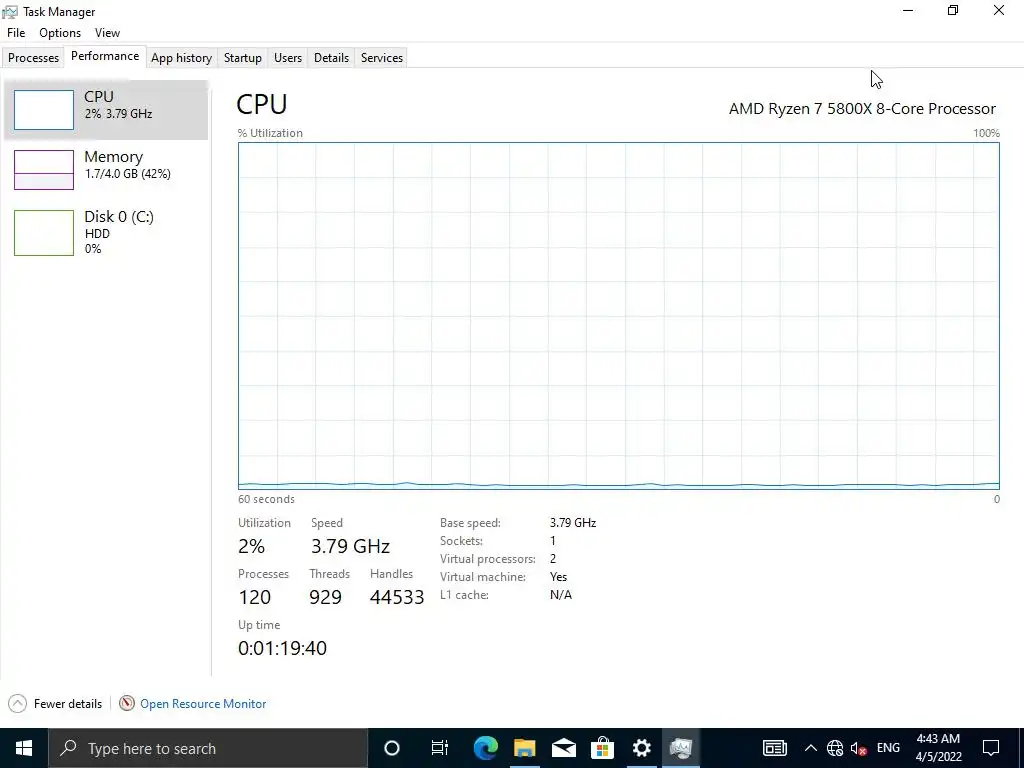The image size is (1024, 768).
Task: Click the L1 cache N/A value
Action: click(561, 595)
